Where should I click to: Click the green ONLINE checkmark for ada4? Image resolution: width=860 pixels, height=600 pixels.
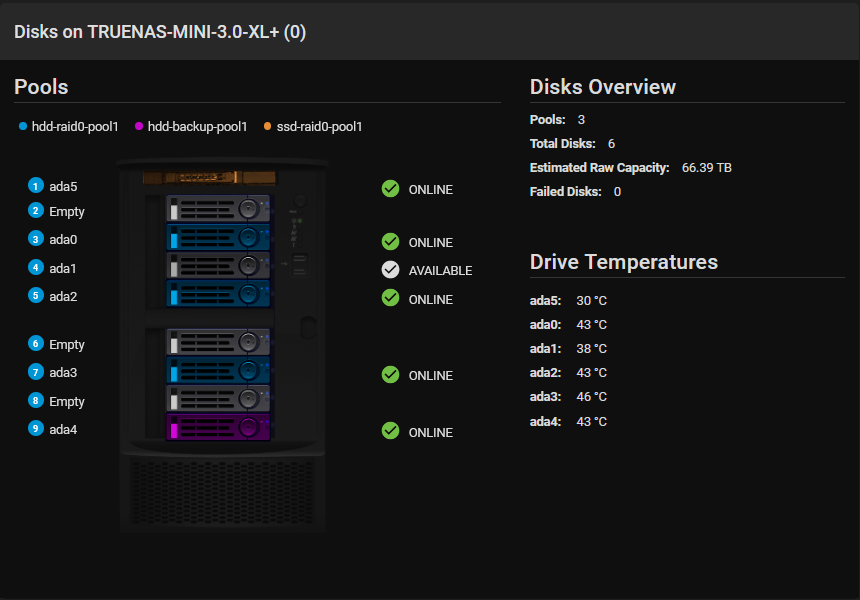(391, 431)
